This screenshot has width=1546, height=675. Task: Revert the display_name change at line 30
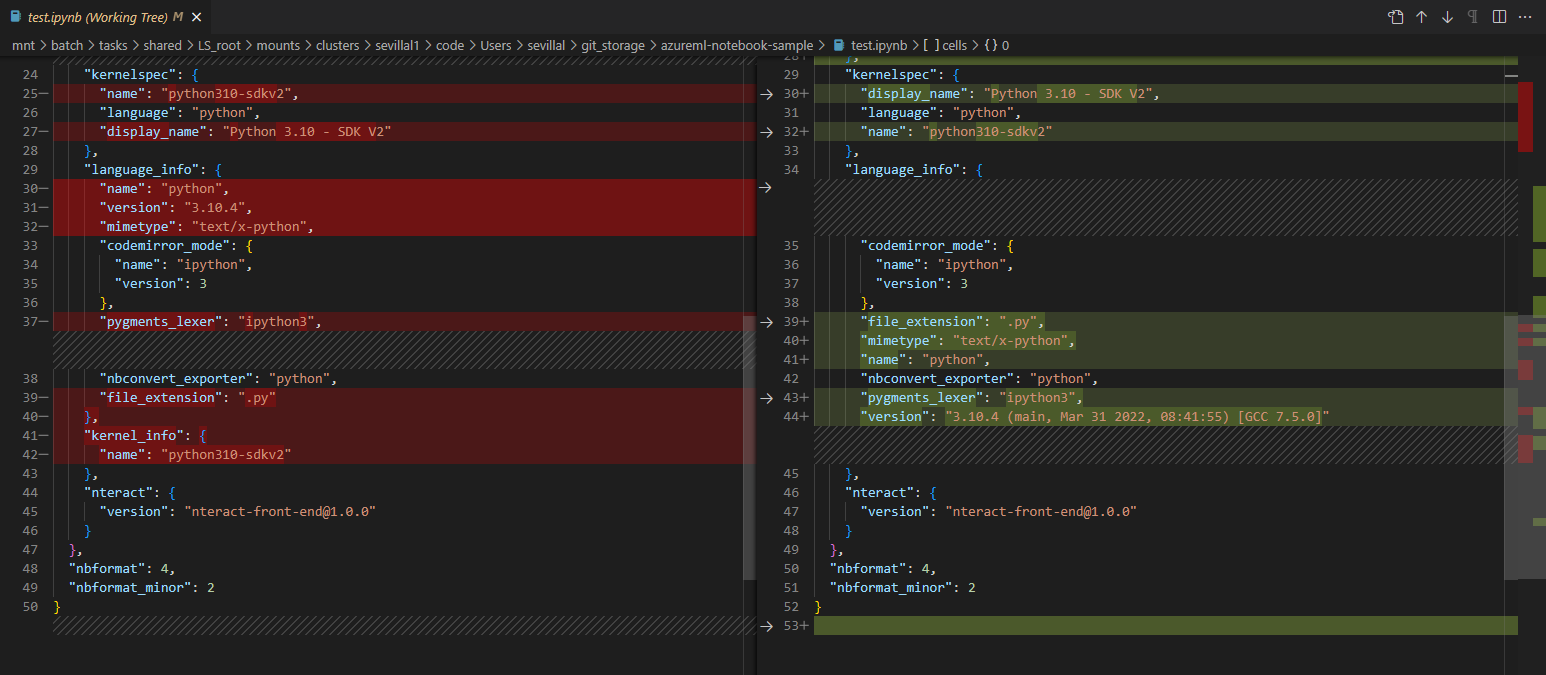pyautogui.click(x=767, y=94)
